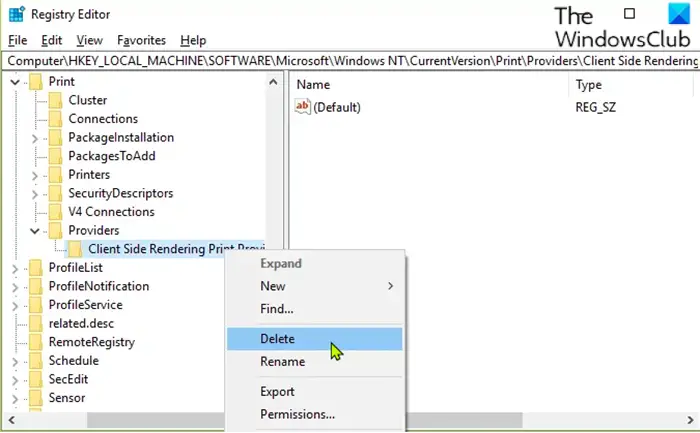Expand the ProfileService key
The width and height of the screenshot is (700, 433).
click(x=15, y=306)
